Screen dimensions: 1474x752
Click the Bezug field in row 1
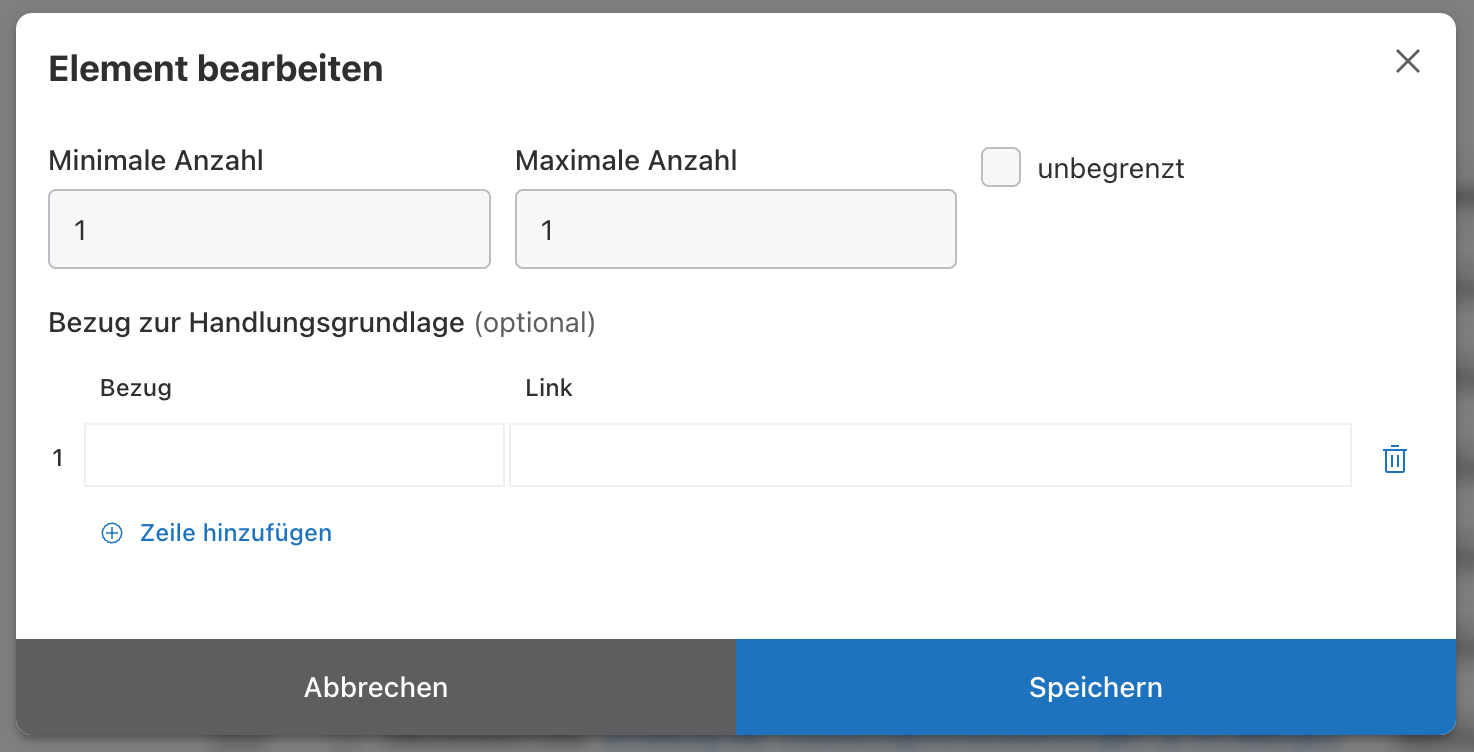[294, 456]
